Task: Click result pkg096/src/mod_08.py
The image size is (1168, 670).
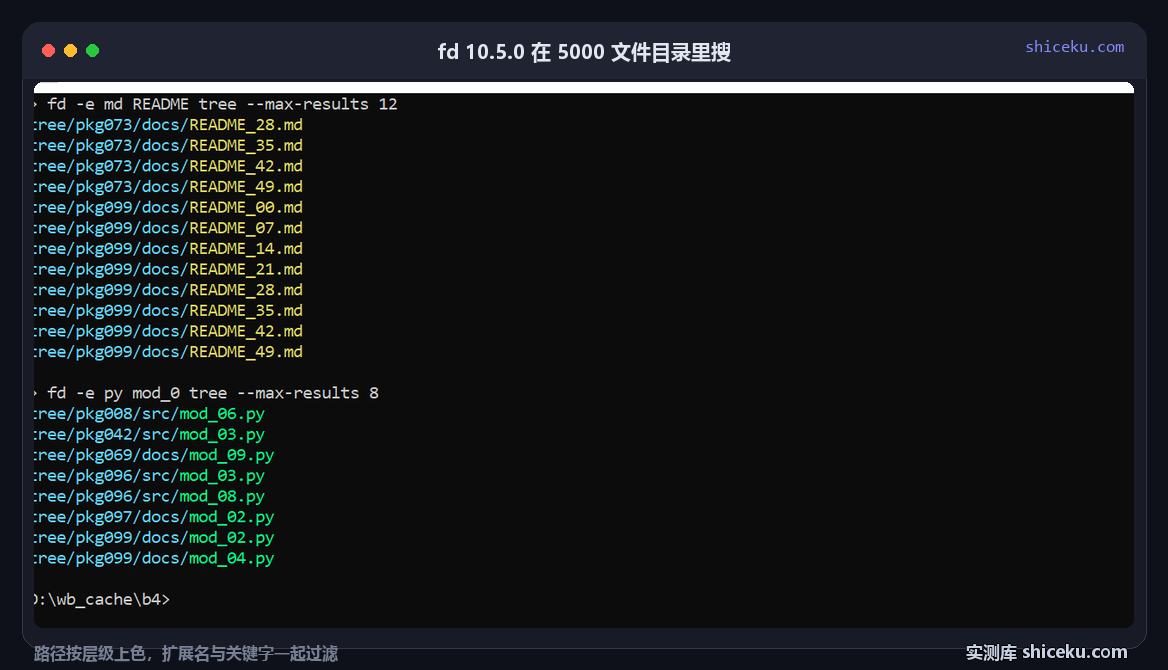Action: pyautogui.click(x=149, y=496)
